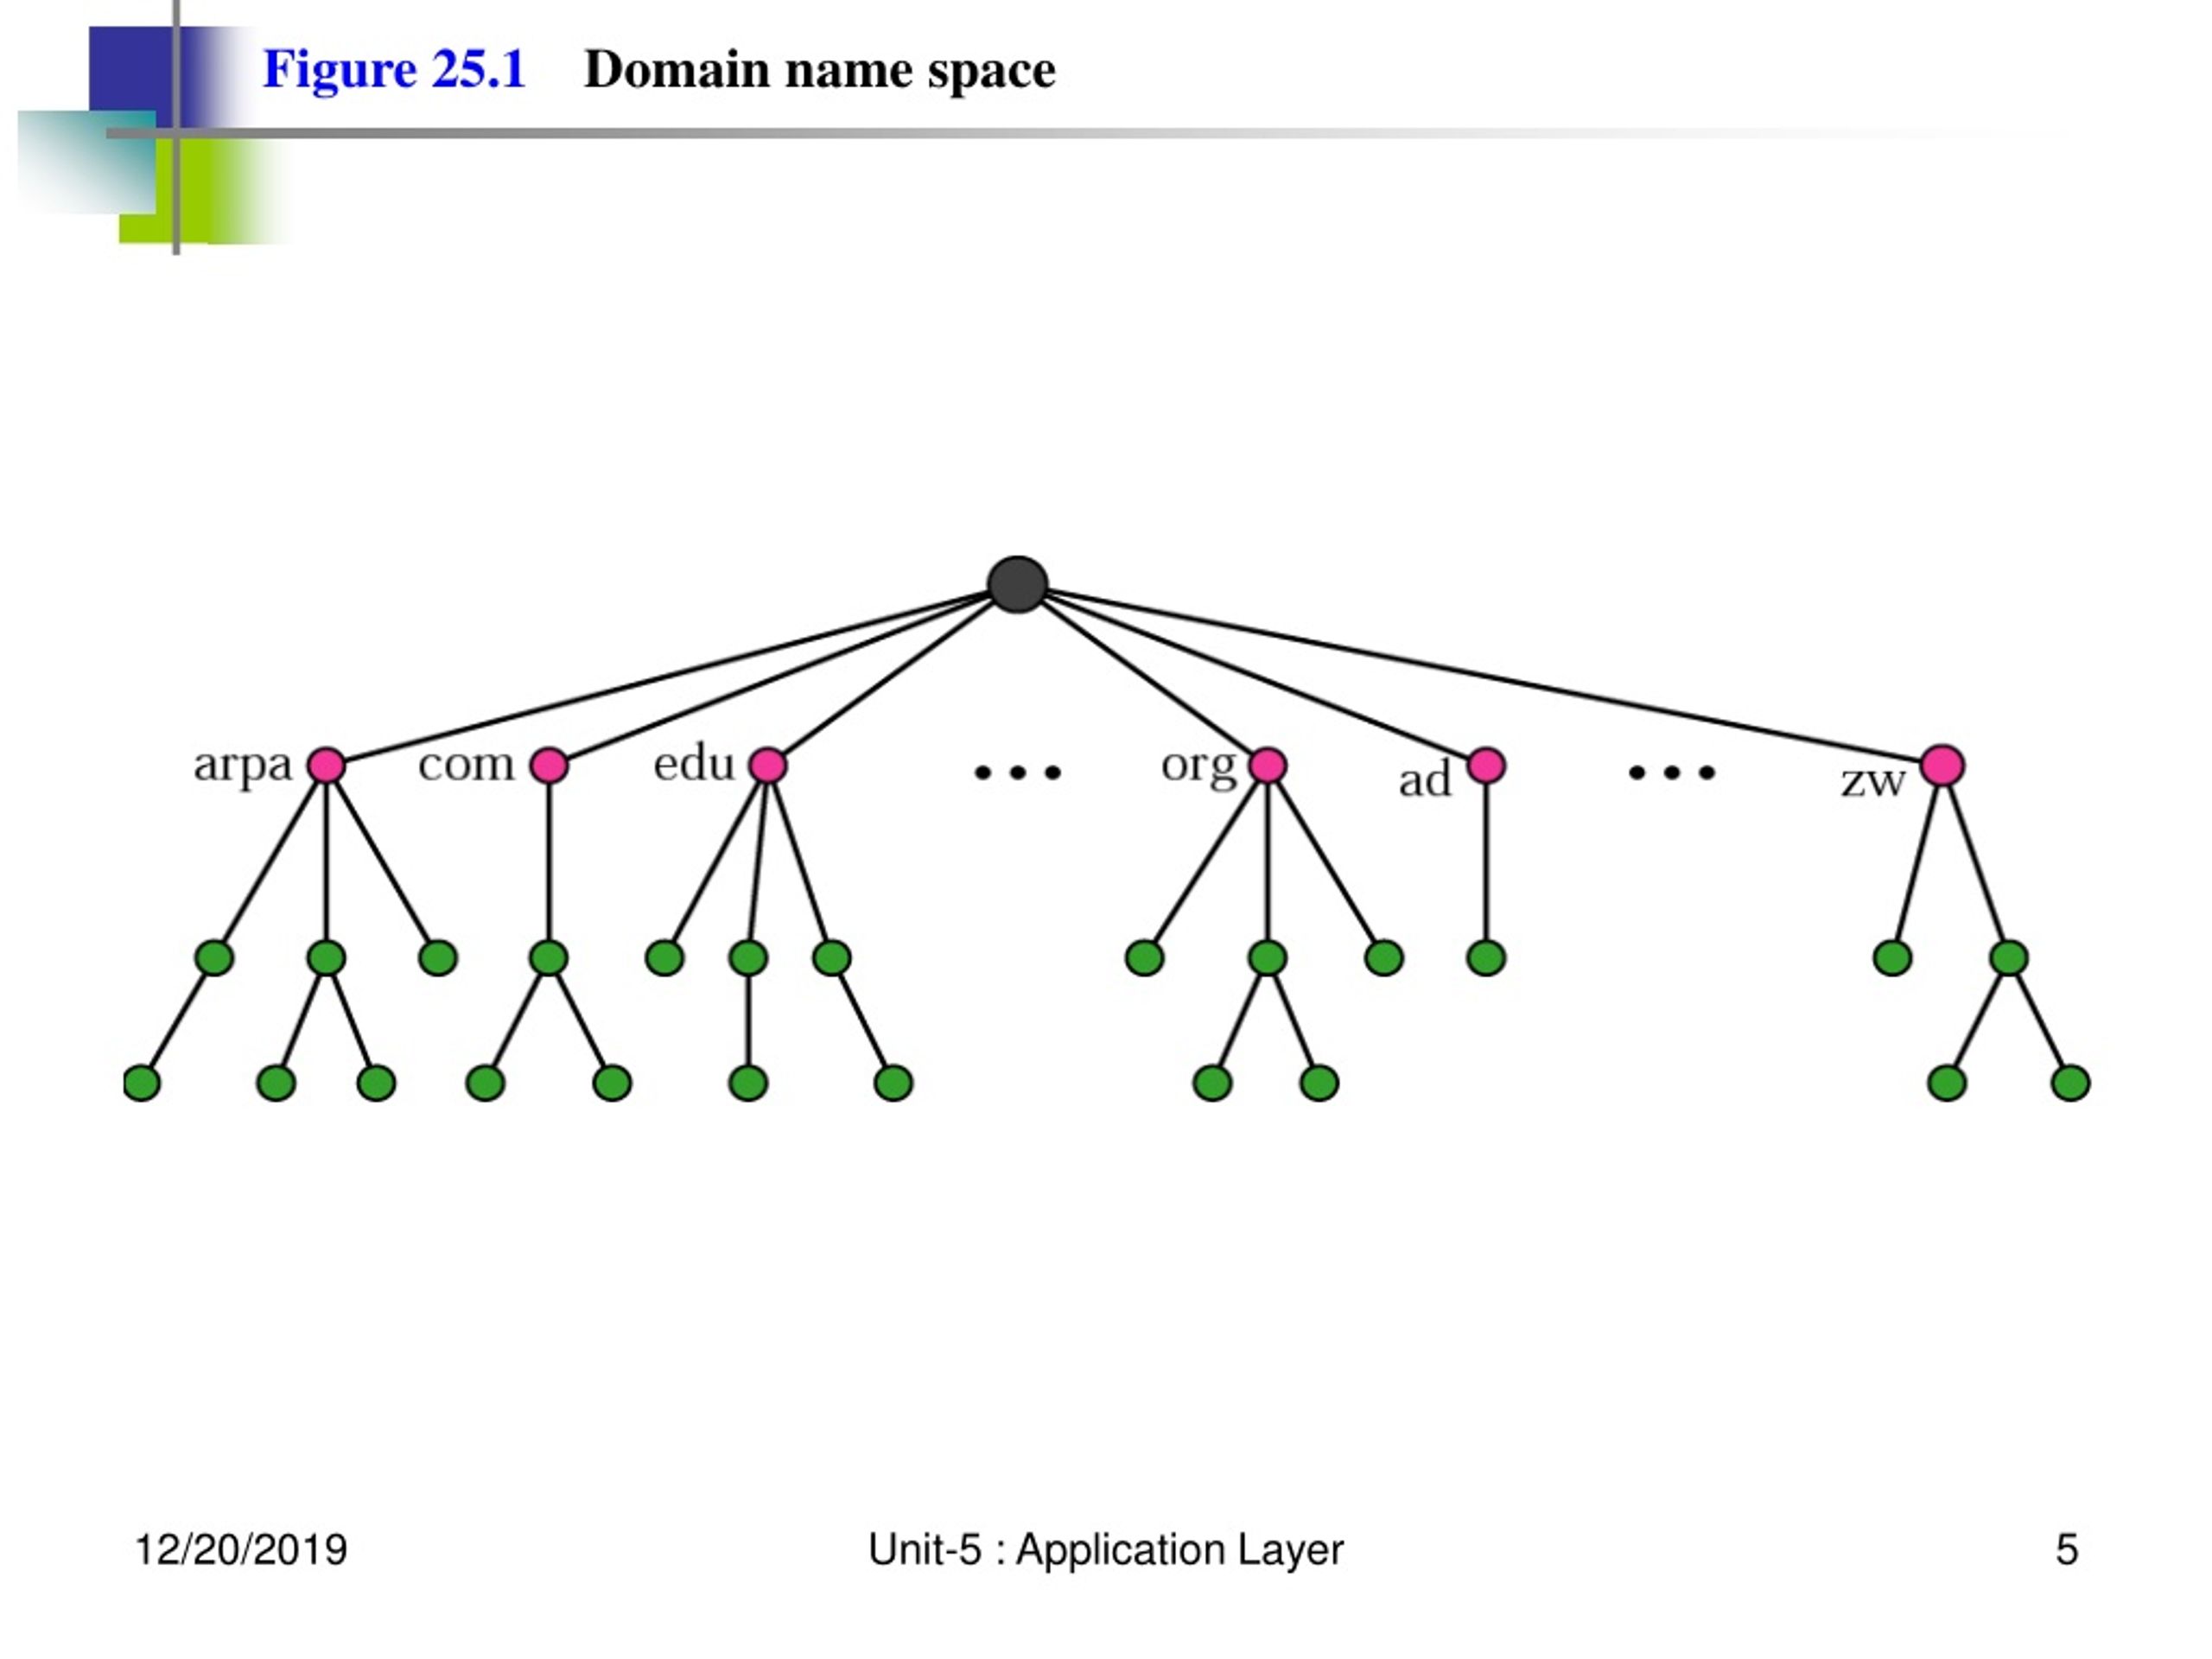Click the green node directly below com
This screenshot has height=1659, width=2212.
[548, 958]
